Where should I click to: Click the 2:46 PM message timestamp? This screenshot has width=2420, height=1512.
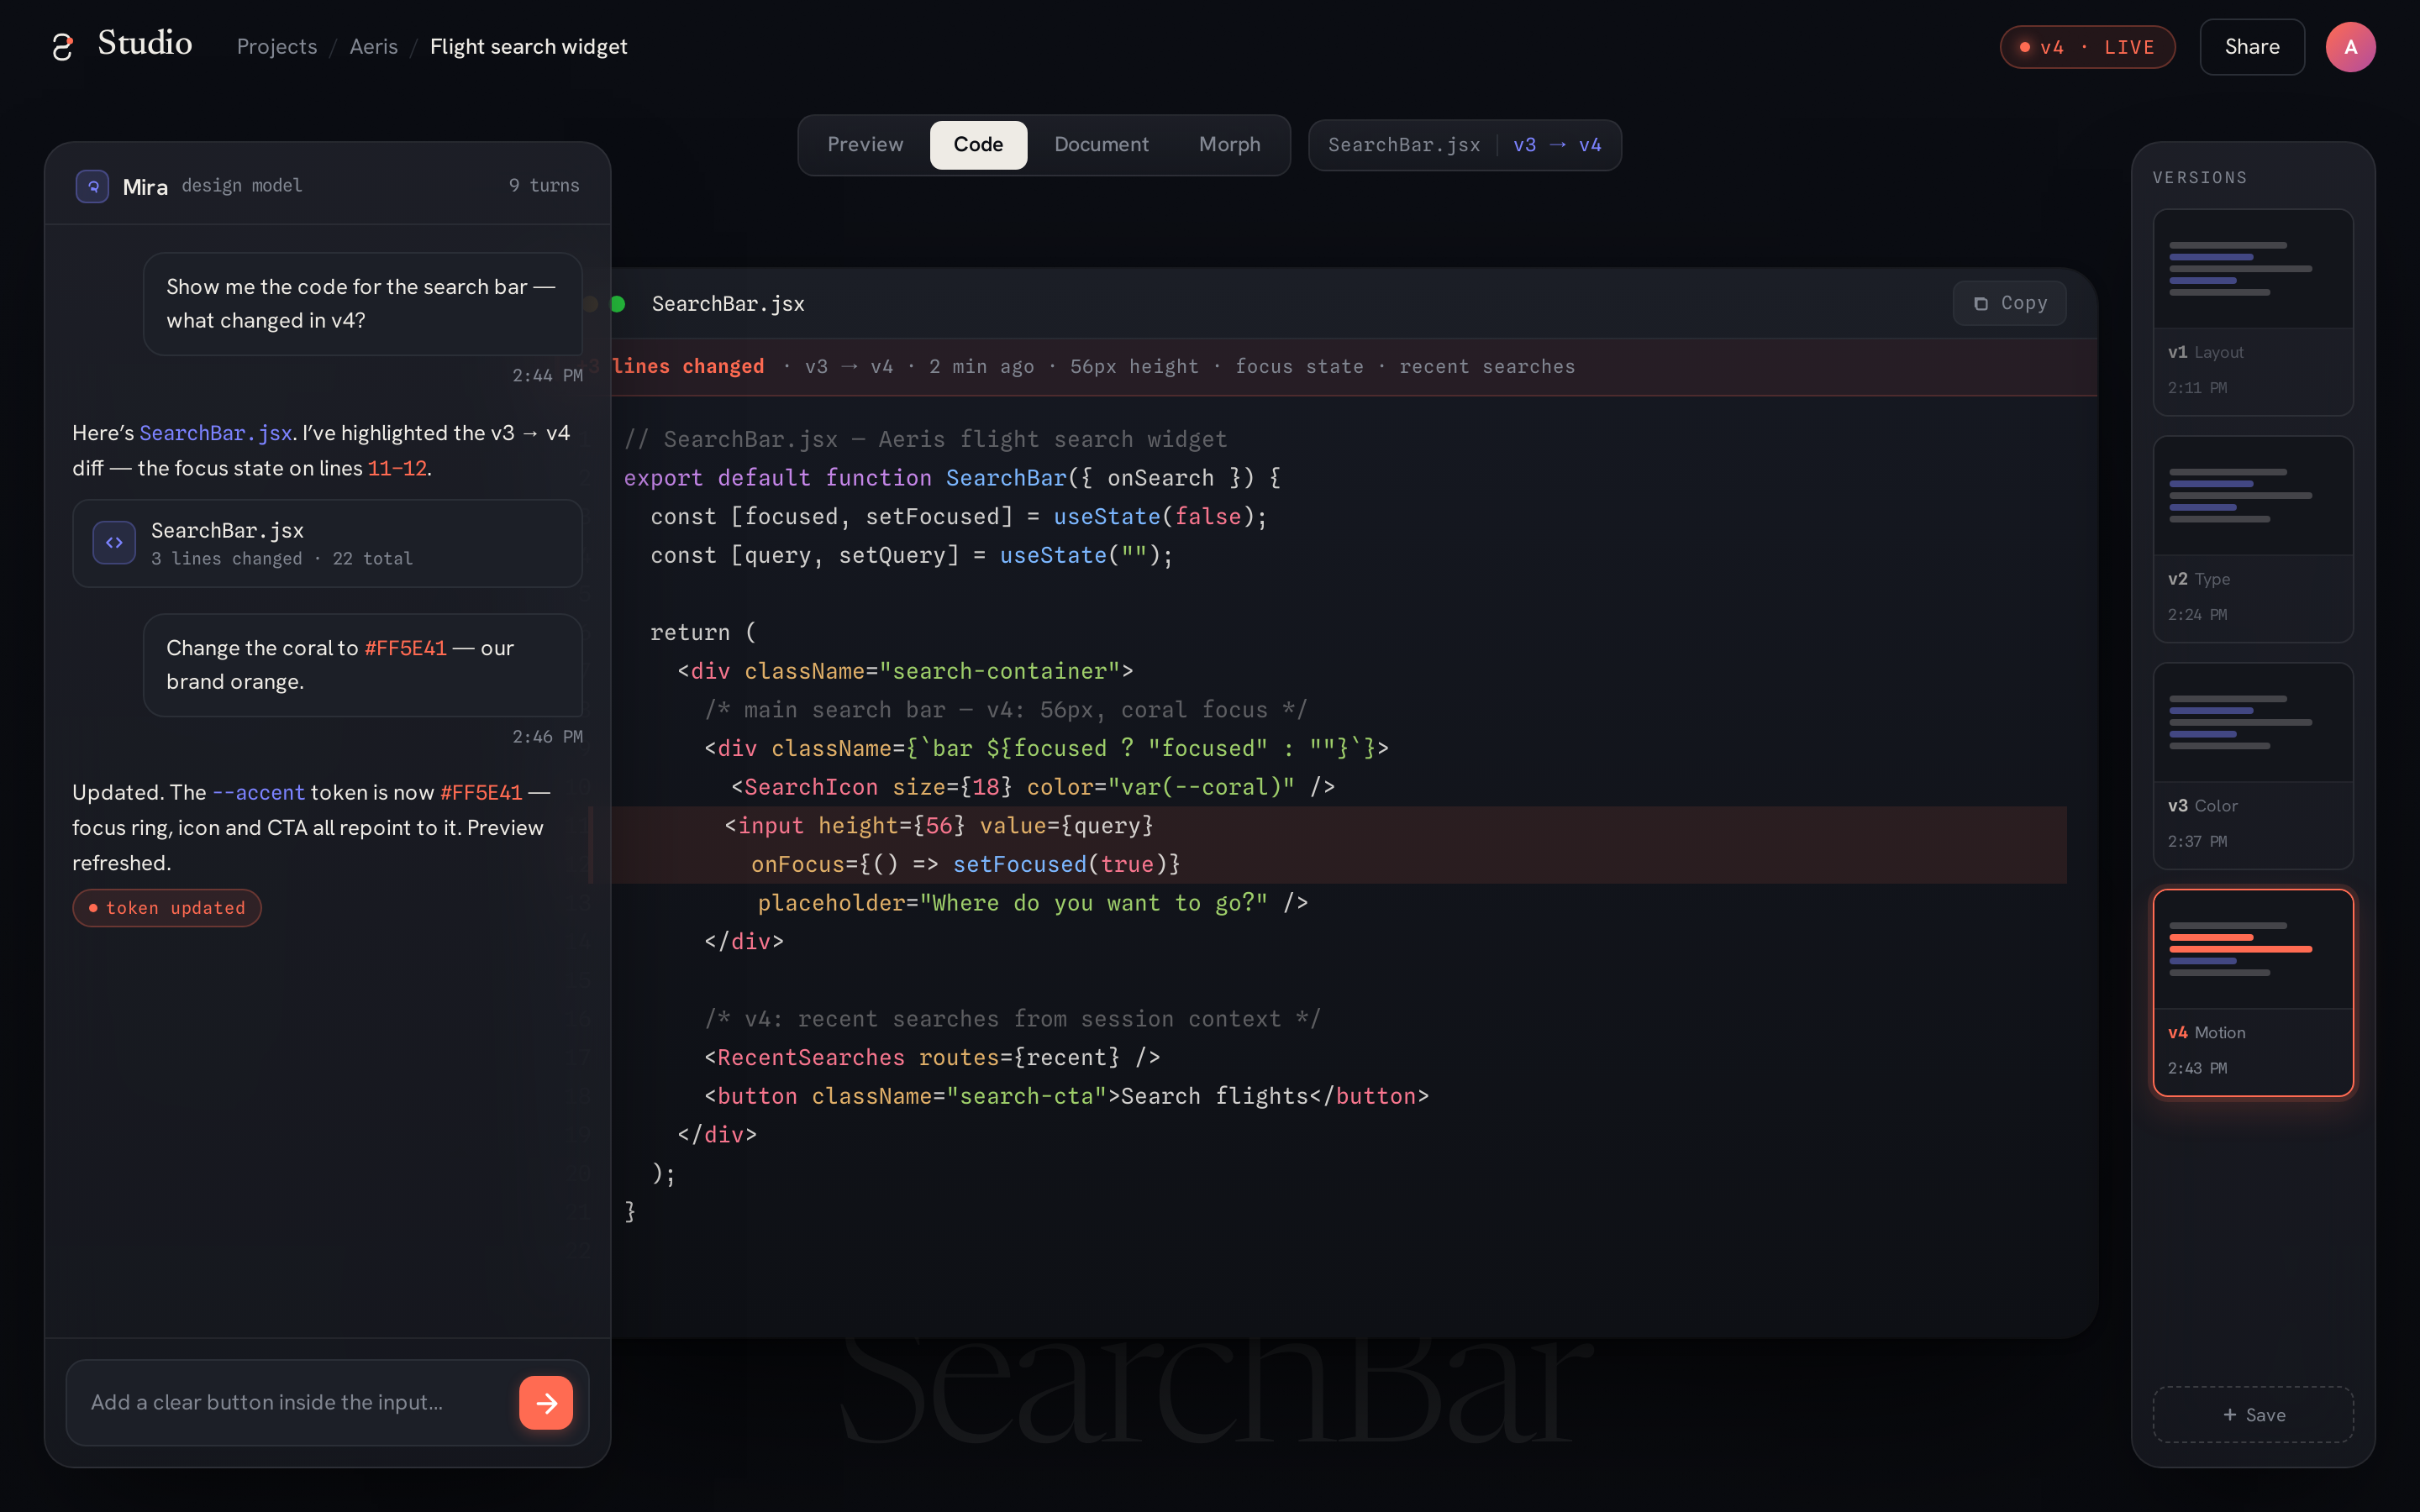547,737
